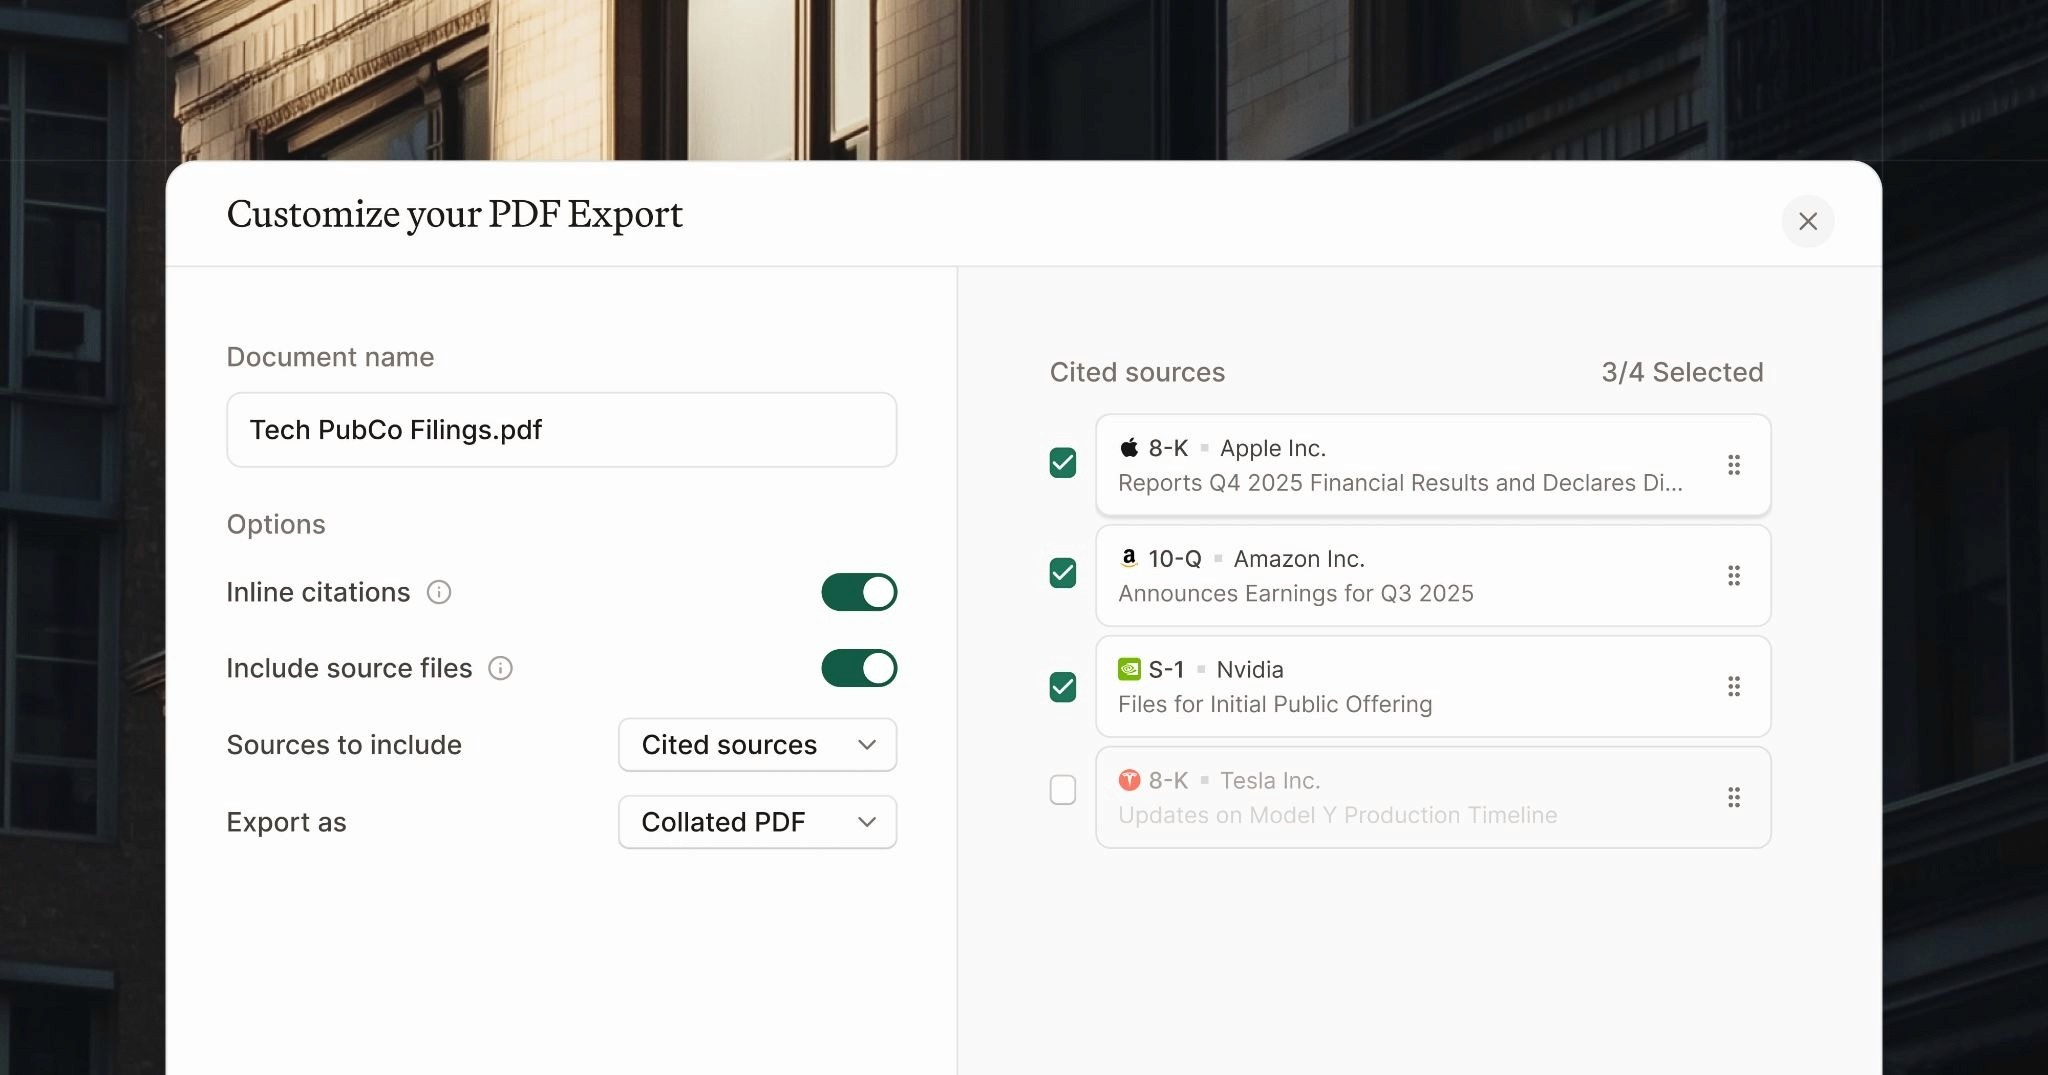Disable the Inline citations toggle
This screenshot has width=2048, height=1075.
point(859,592)
